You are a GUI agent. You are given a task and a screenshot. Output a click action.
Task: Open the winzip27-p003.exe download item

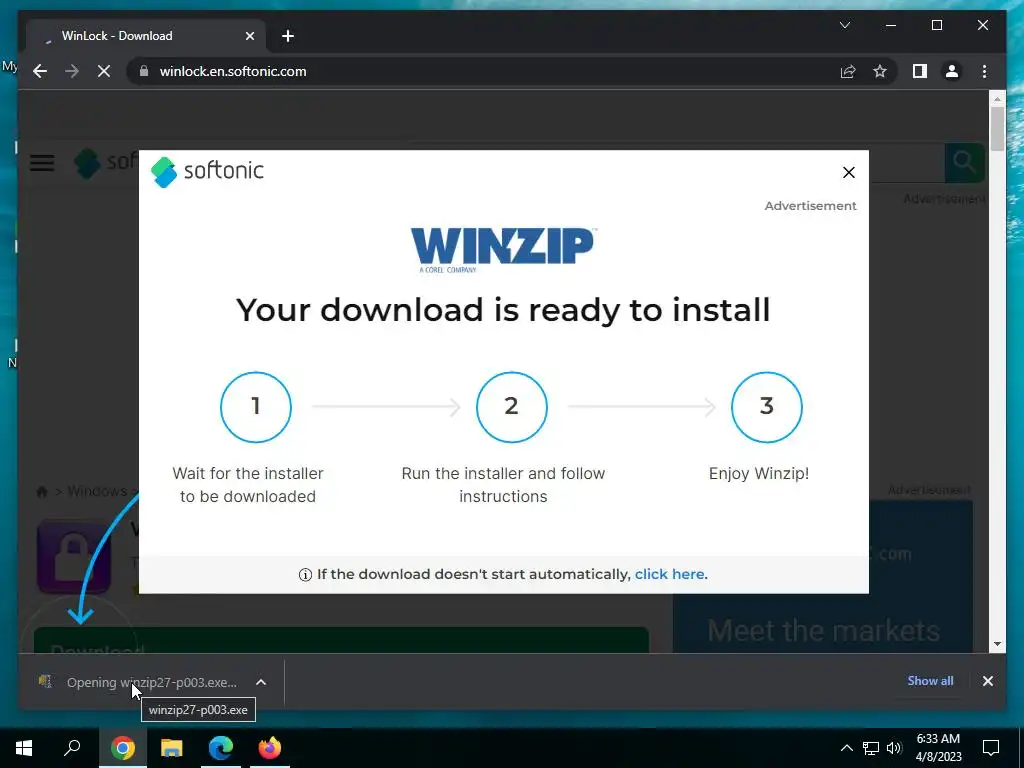pyautogui.click(x=152, y=682)
